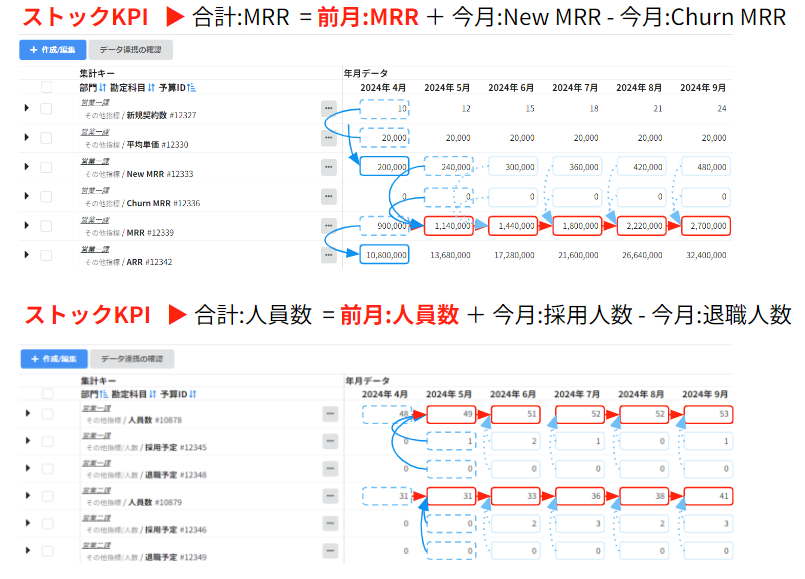Click 作成/編集 above the 人員数 table
The image size is (805, 579).
[x=54, y=359]
